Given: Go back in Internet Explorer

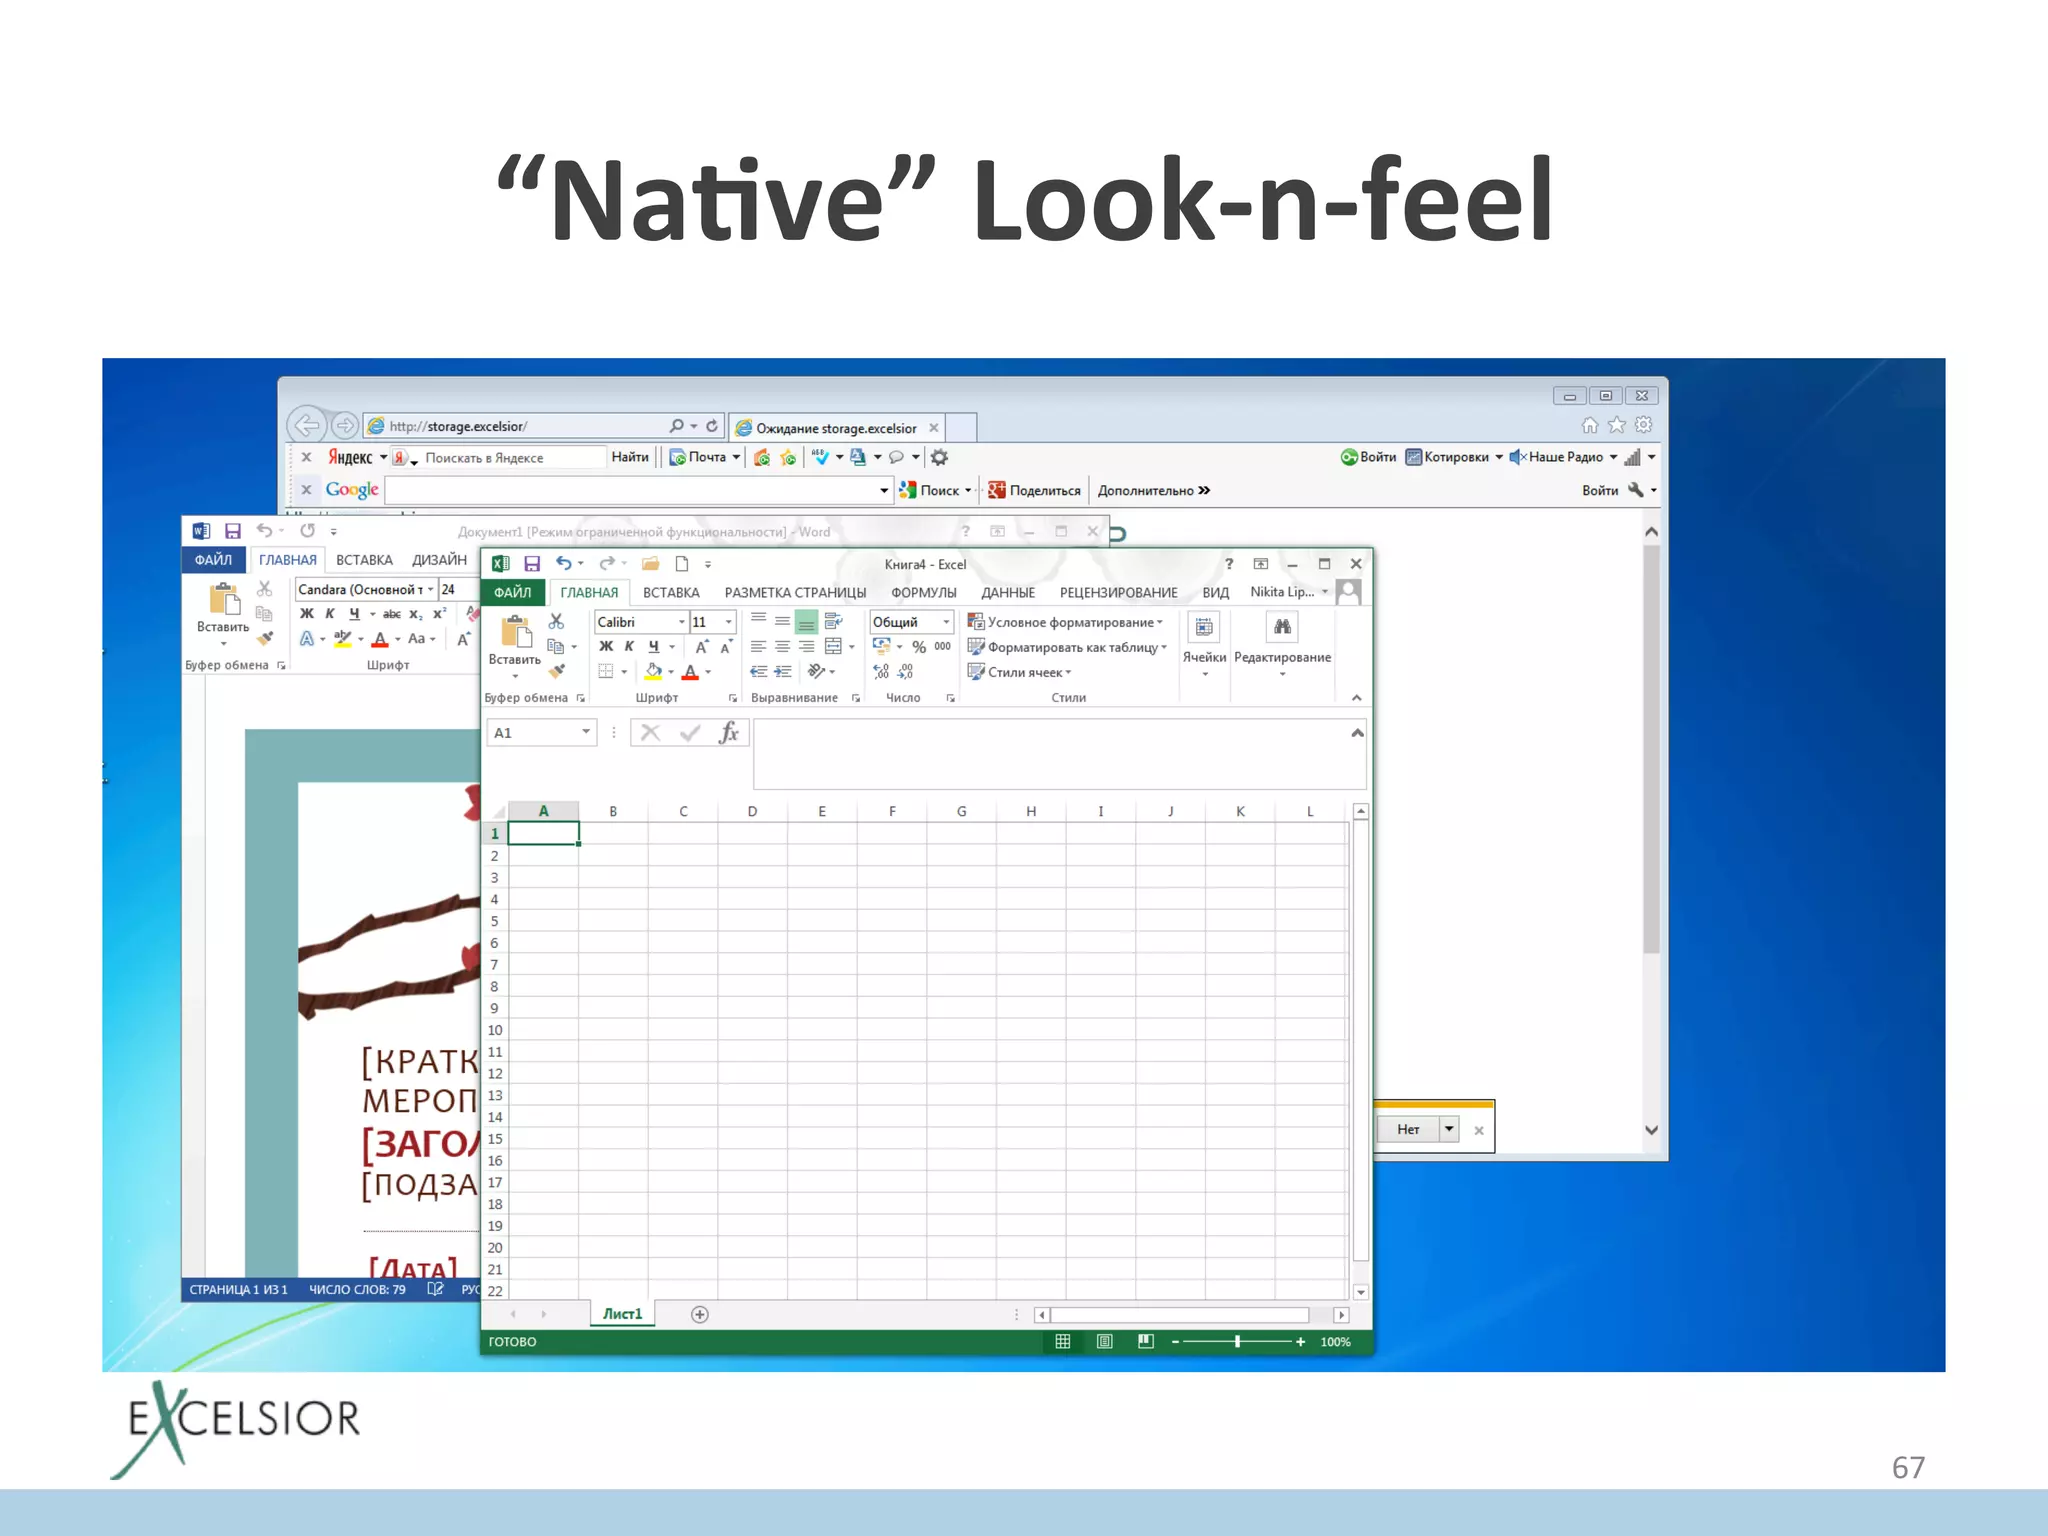Looking at the screenshot, I should 307,426.
